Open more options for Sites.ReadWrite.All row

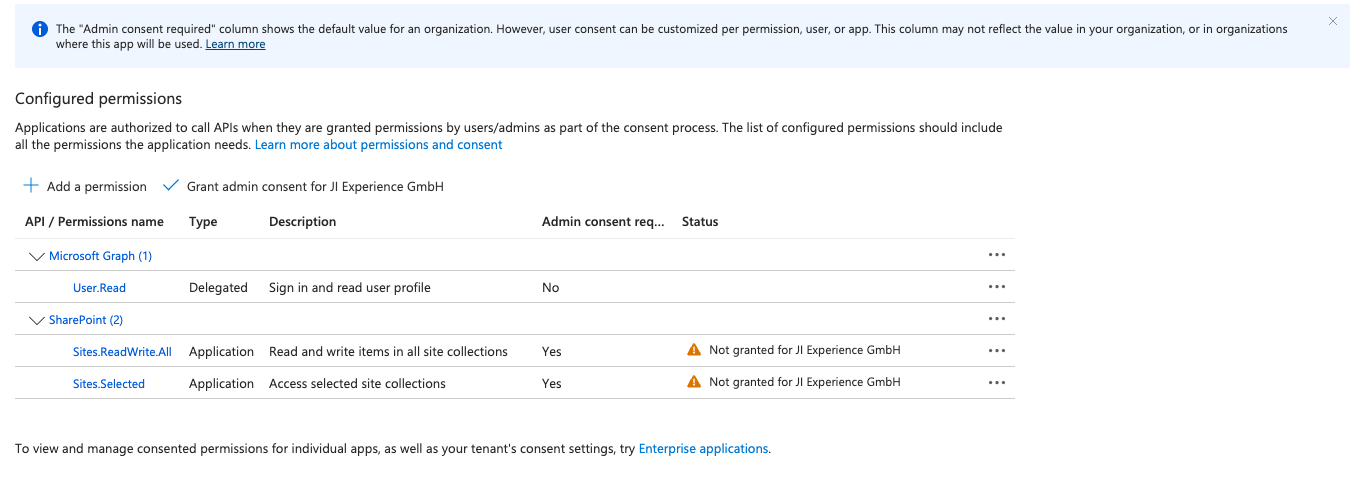click(996, 351)
